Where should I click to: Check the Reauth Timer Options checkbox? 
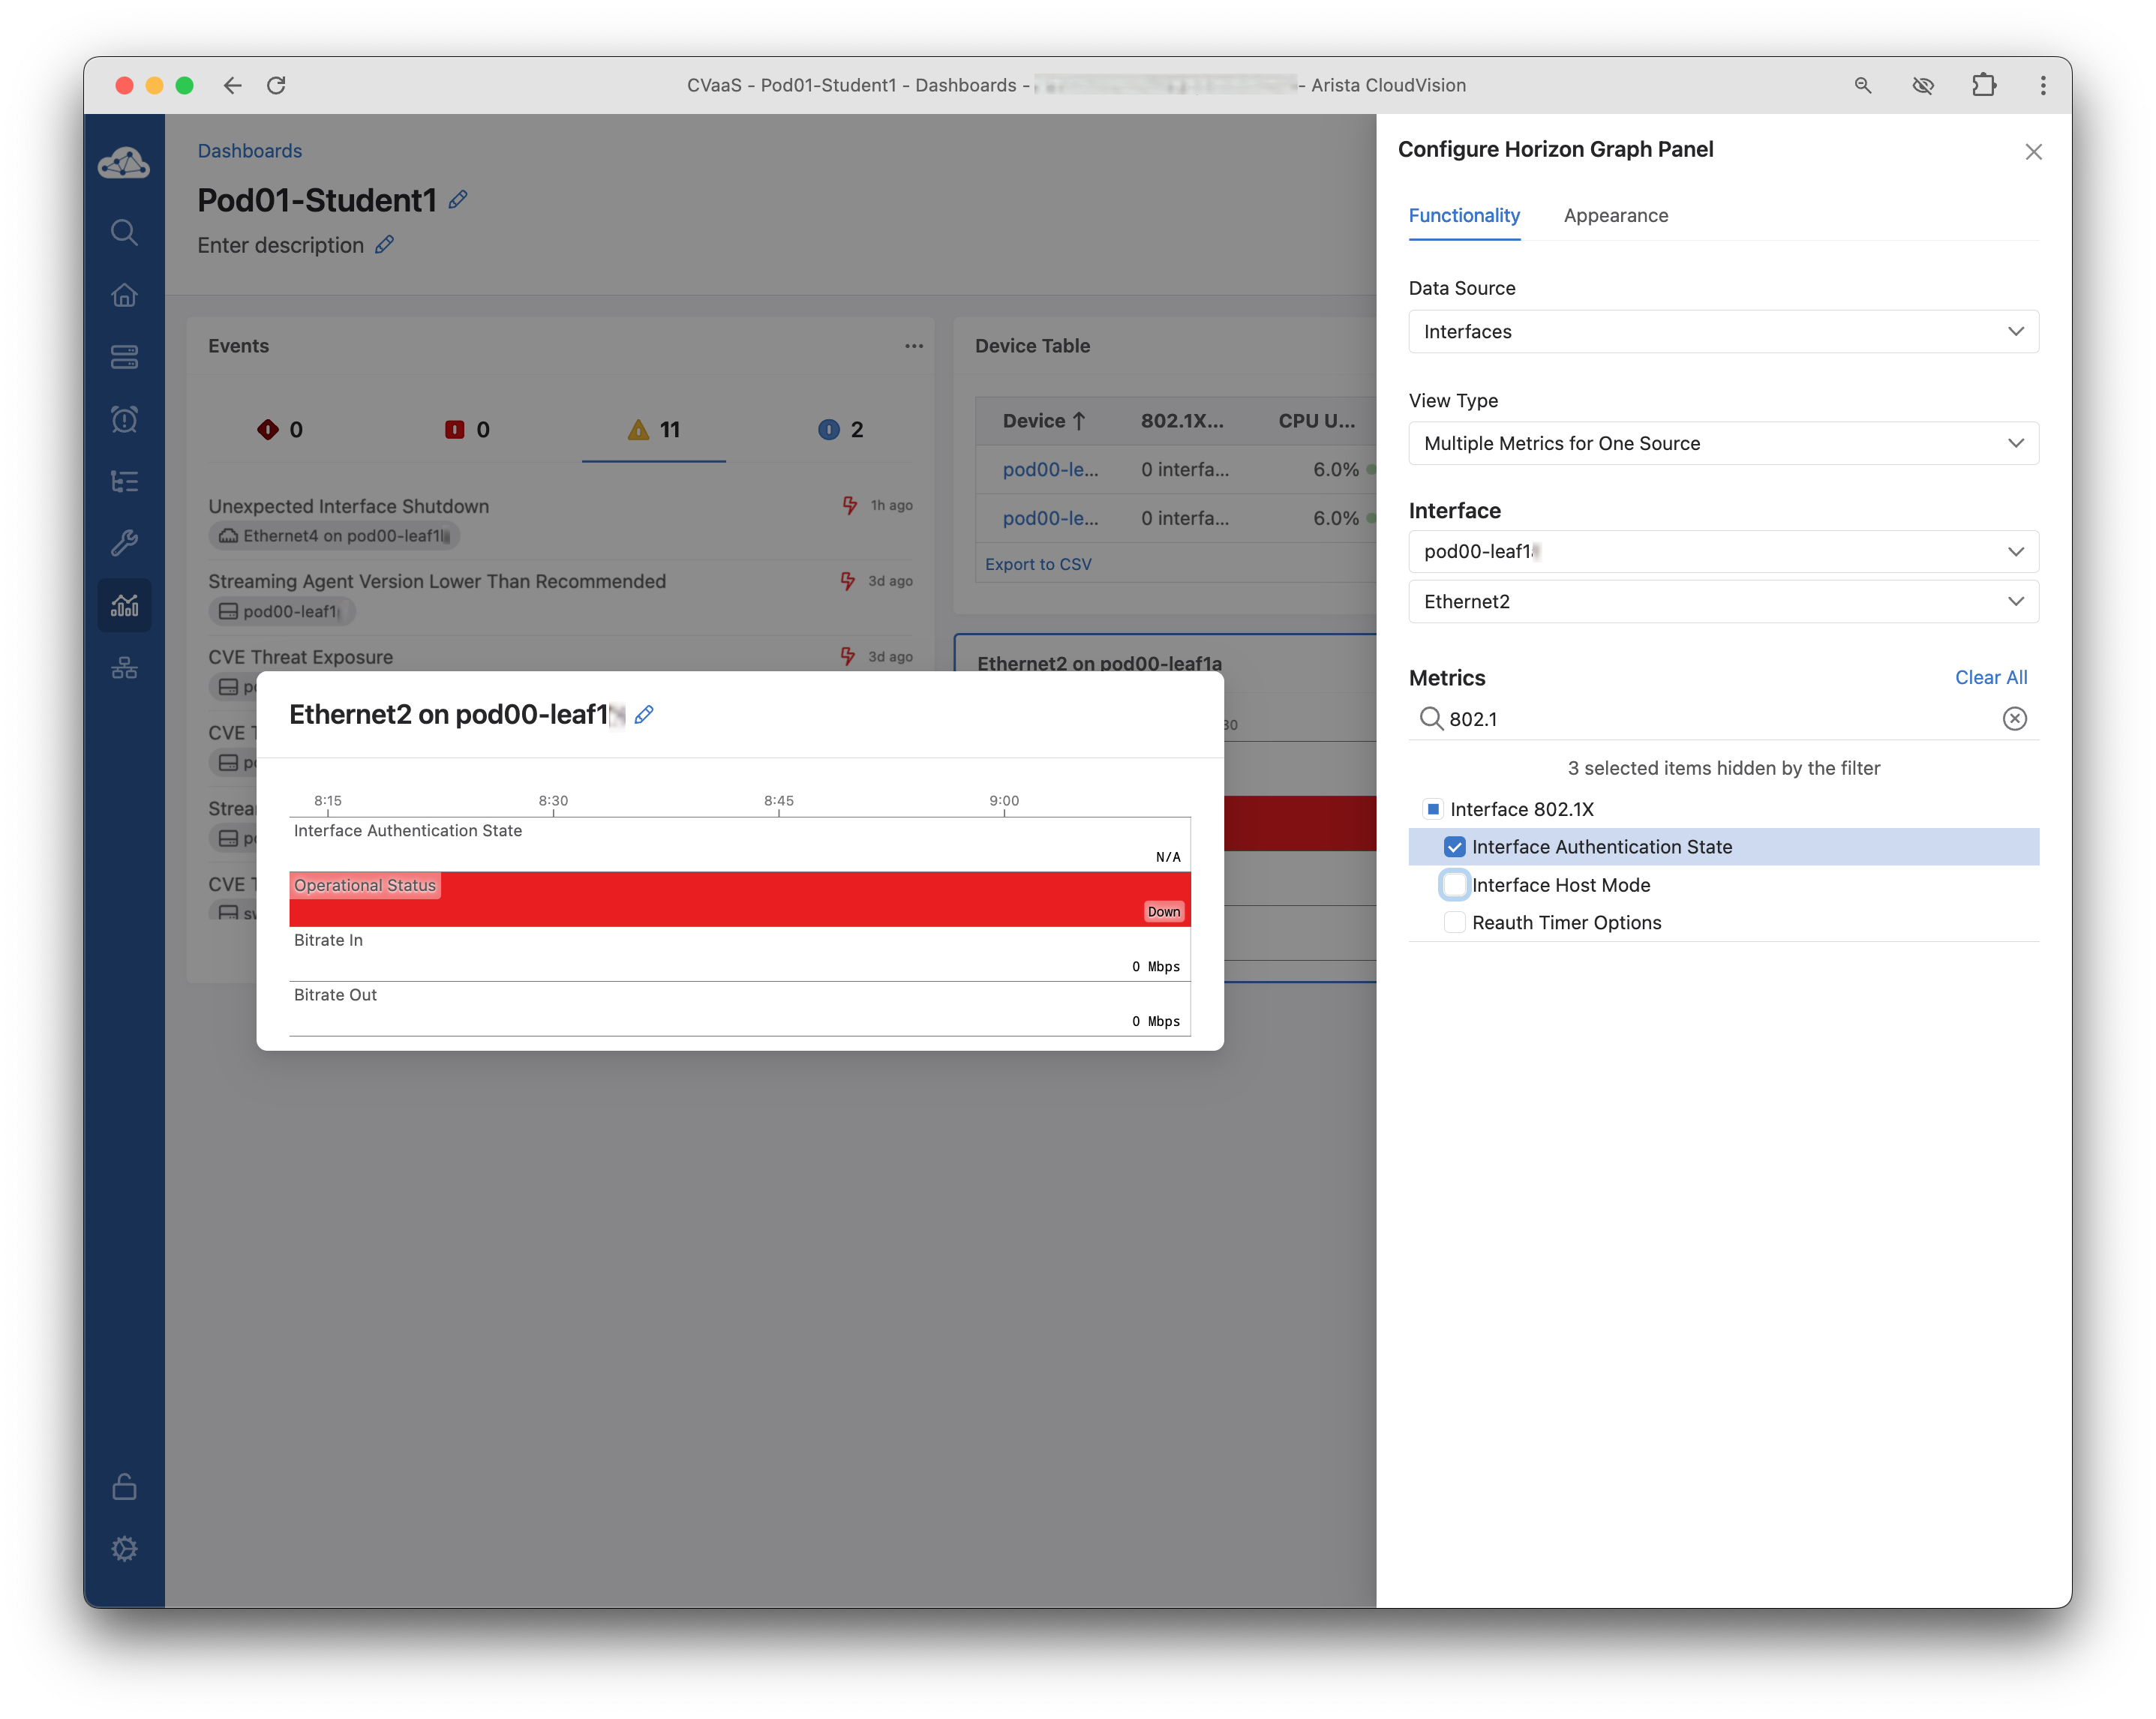[x=1455, y=923]
